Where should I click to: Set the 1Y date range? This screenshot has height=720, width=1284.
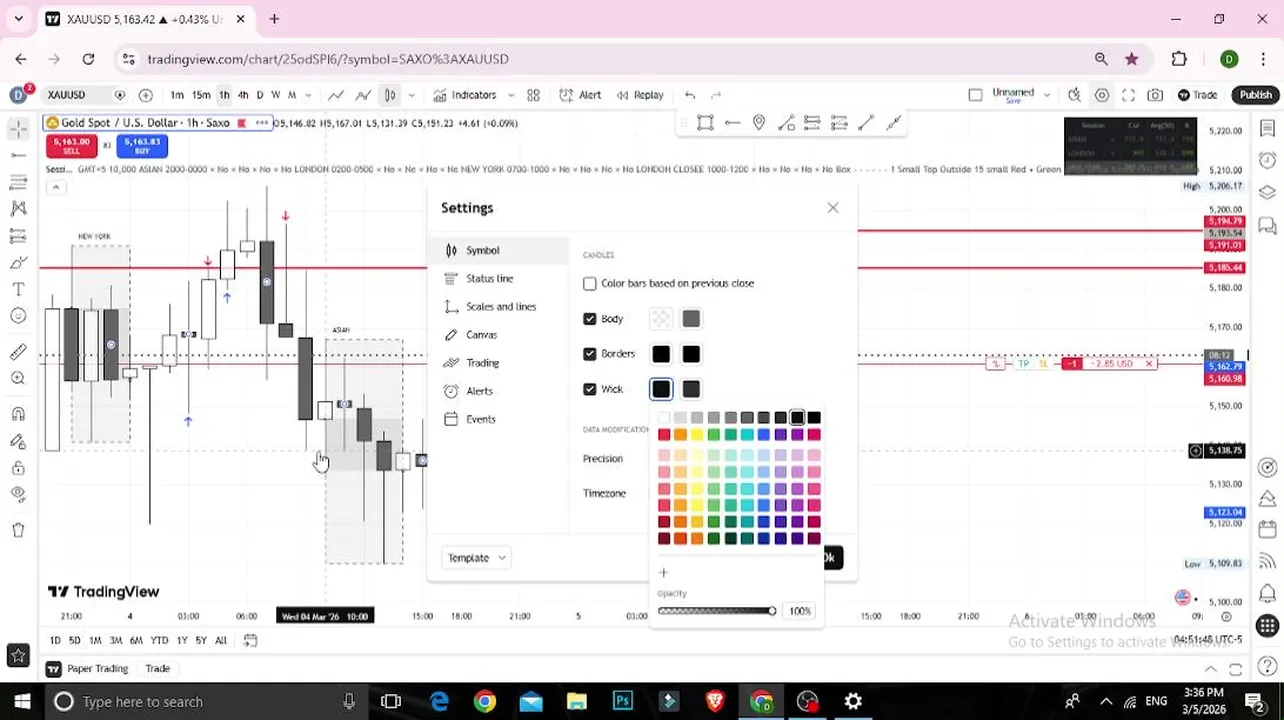click(x=182, y=640)
